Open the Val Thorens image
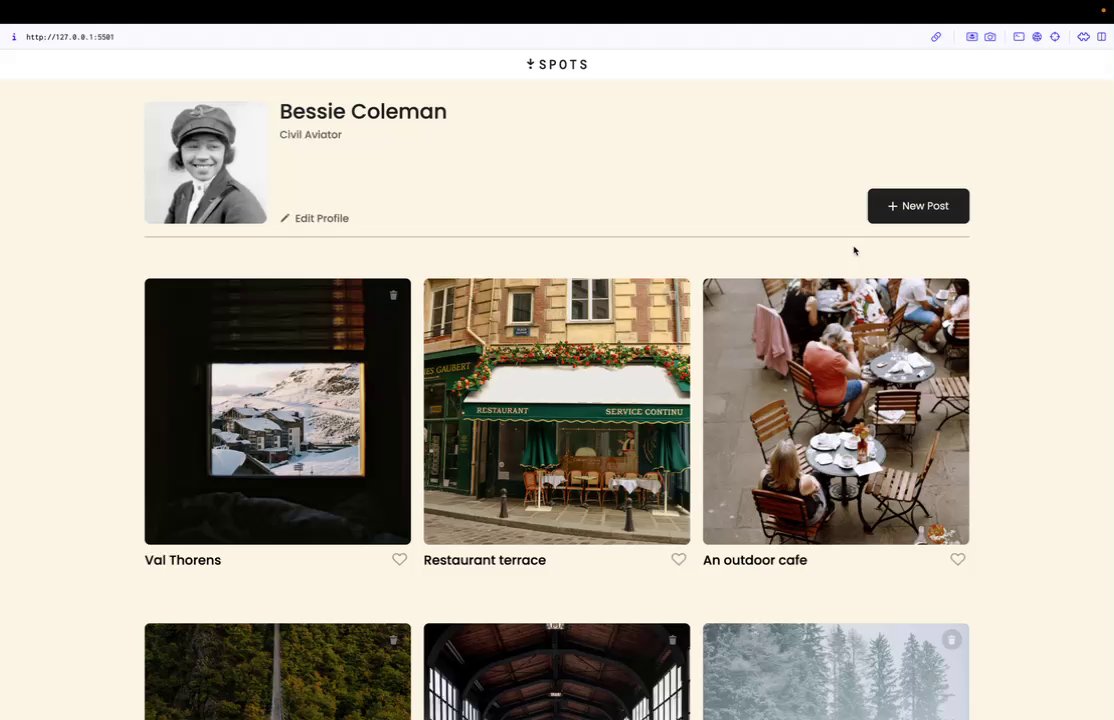Image resolution: width=1114 pixels, height=720 pixels. click(x=277, y=412)
